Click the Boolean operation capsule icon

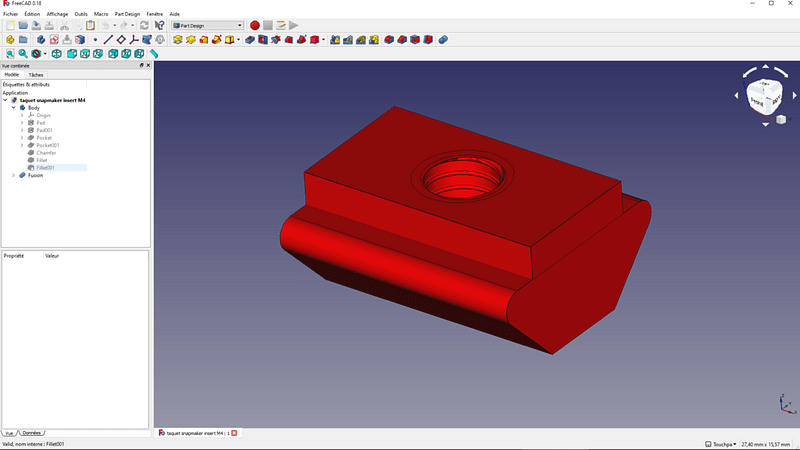click(443, 40)
